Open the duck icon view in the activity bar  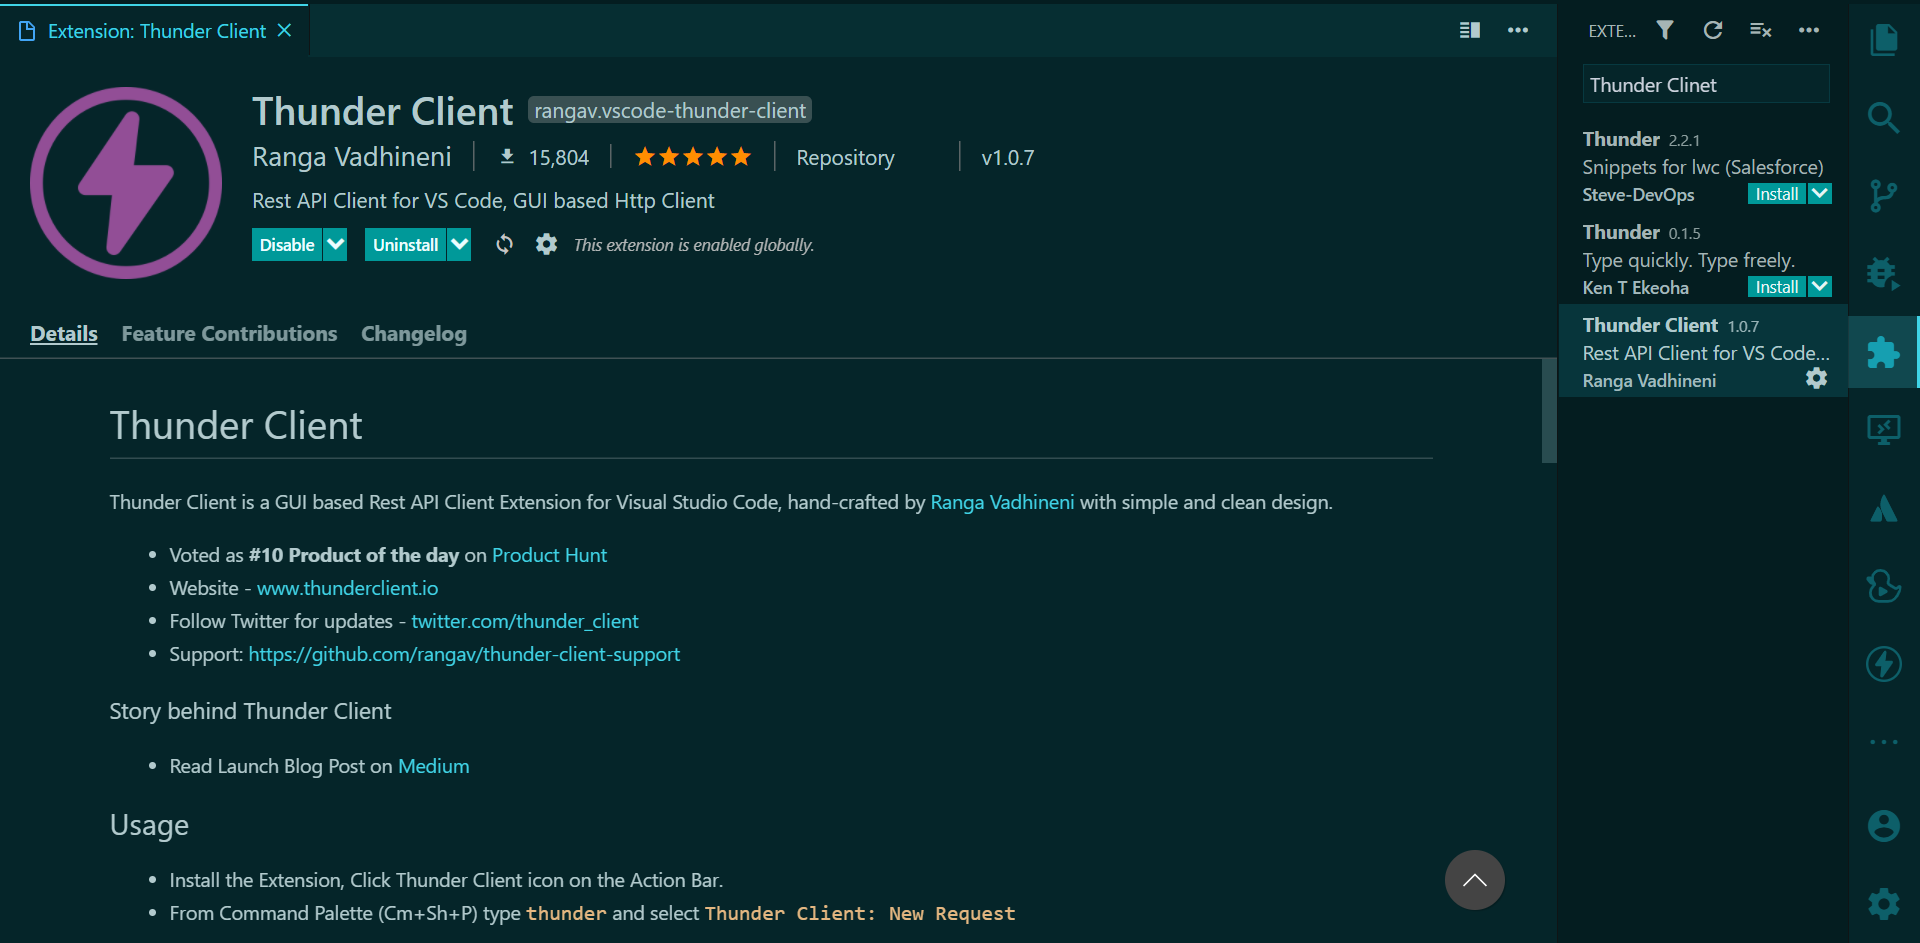tap(1884, 586)
